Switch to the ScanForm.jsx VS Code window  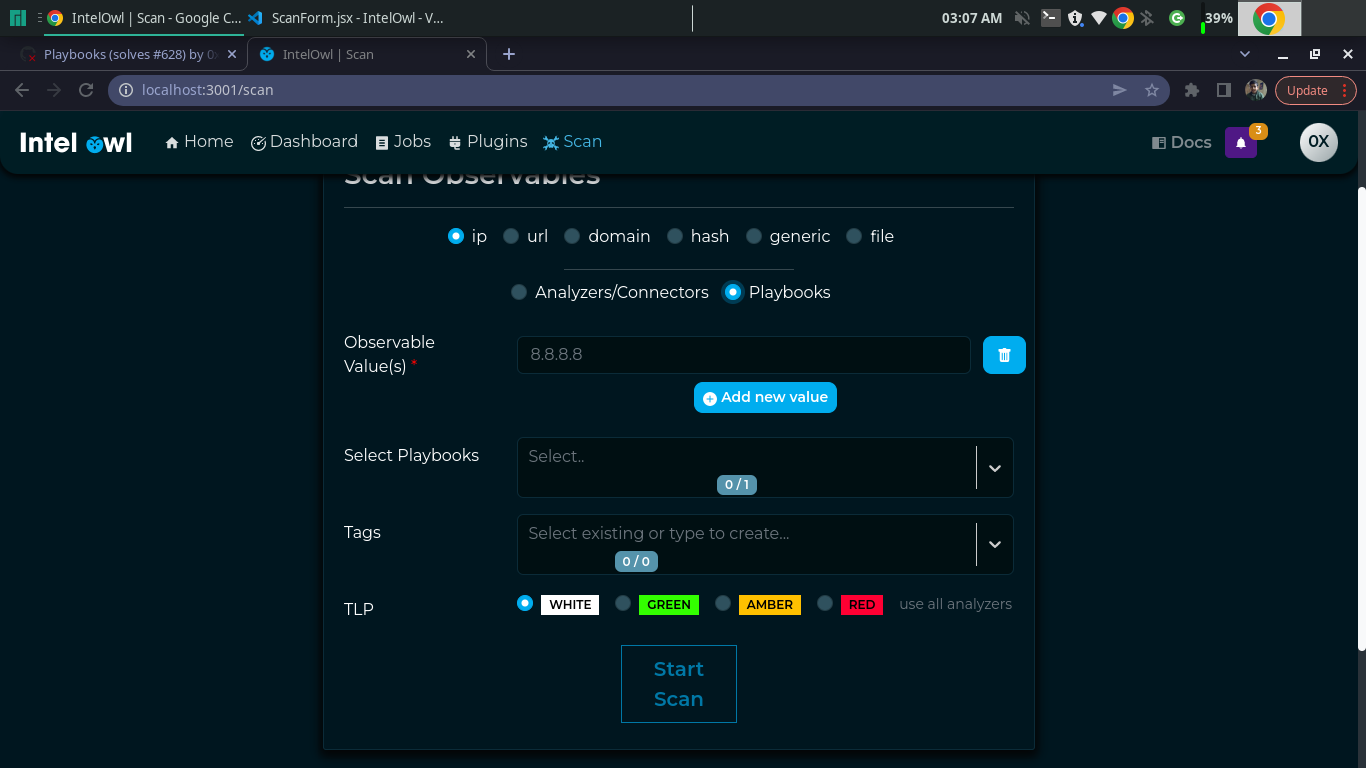(345, 18)
